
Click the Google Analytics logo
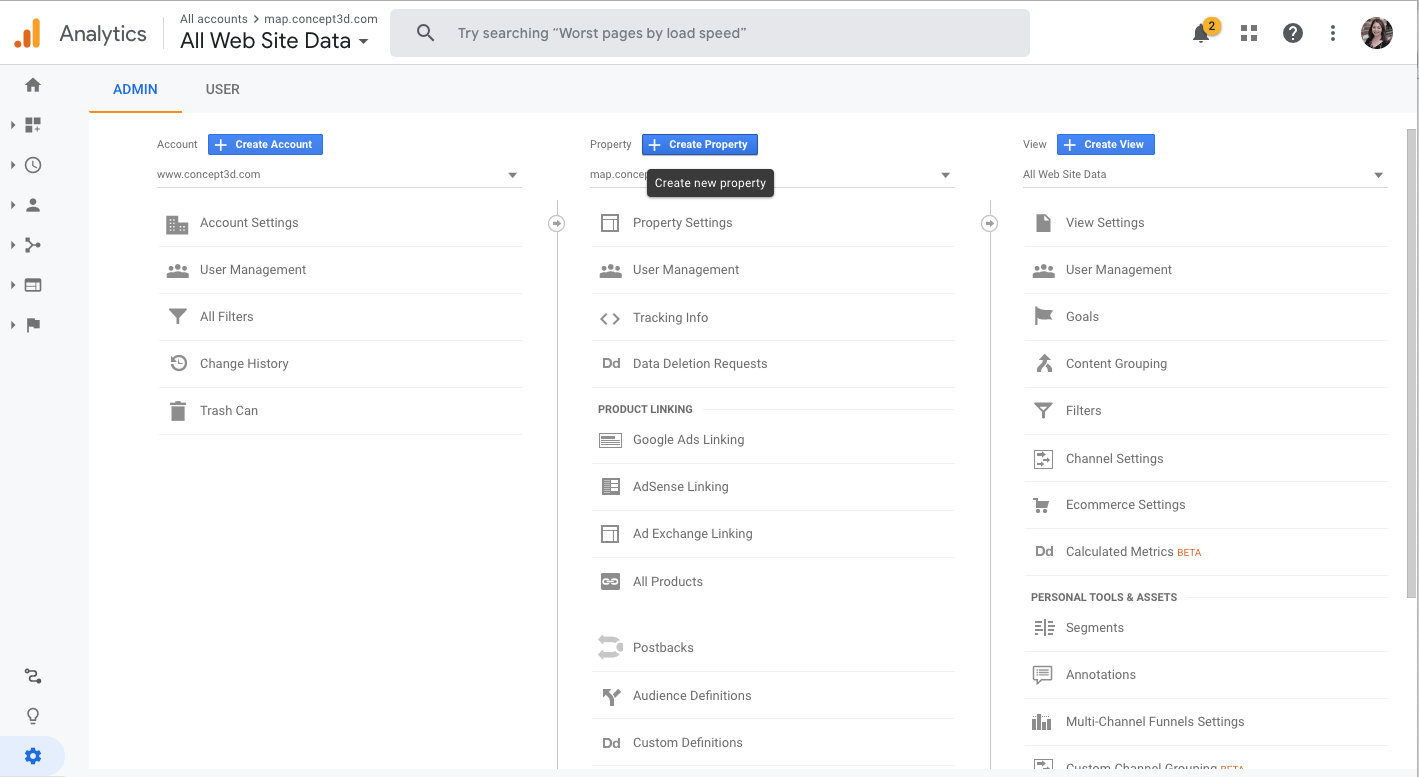pos(27,33)
